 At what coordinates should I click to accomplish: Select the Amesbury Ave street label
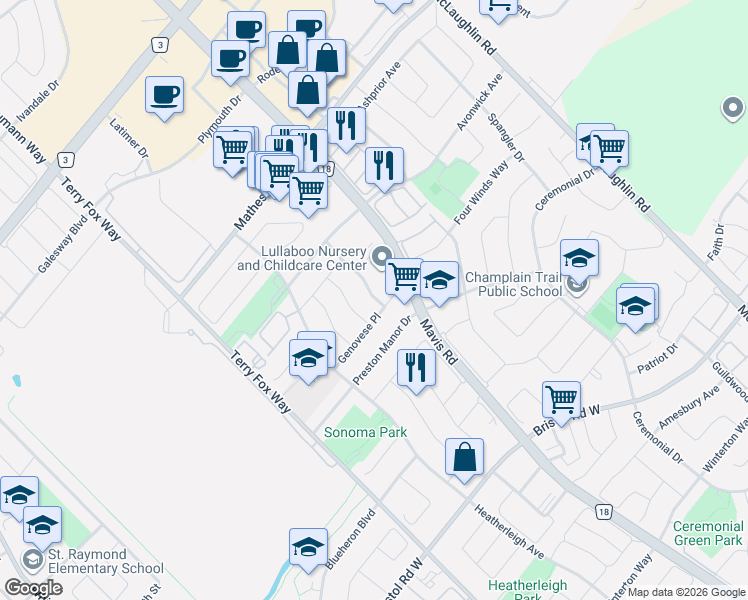click(689, 407)
